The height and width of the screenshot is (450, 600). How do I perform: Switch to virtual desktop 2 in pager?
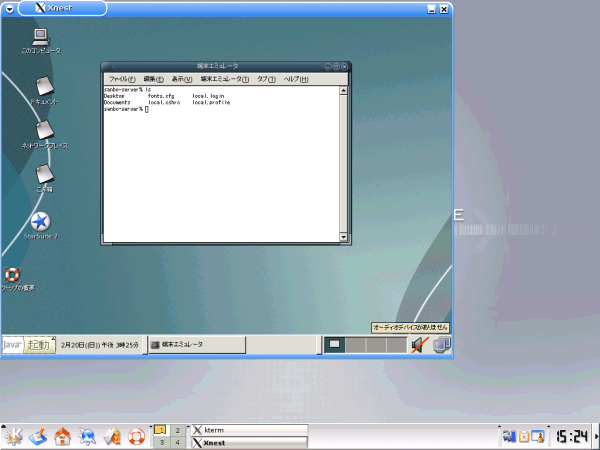tap(177, 429)
